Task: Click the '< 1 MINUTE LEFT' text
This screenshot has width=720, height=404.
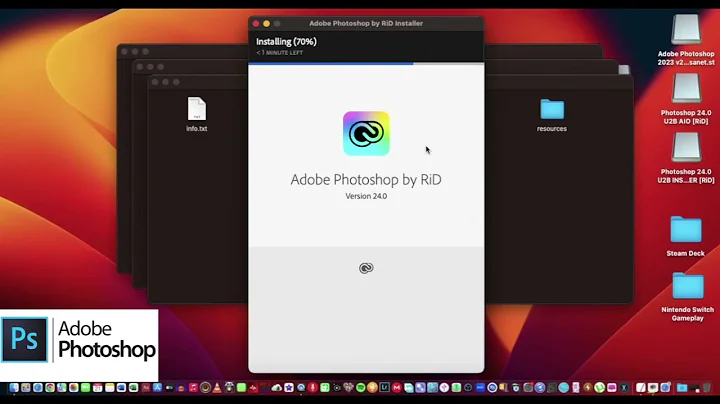Action: (x=280, y=53)
